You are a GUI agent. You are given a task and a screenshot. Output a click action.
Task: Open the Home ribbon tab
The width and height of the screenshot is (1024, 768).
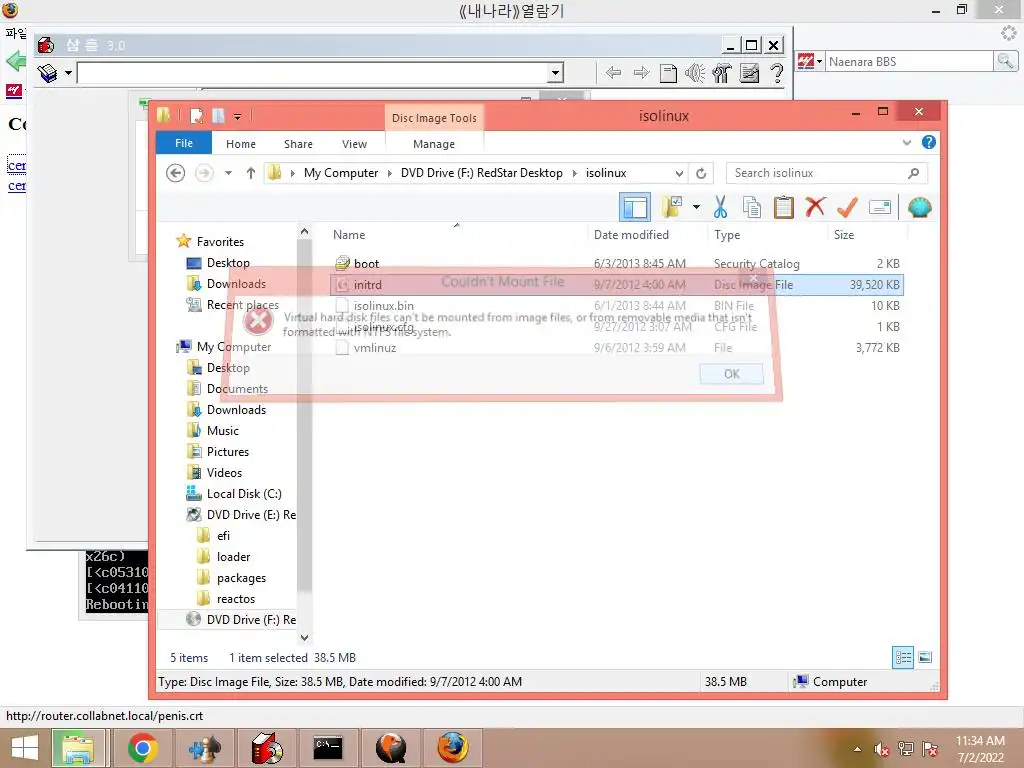(x=241, y=144)
